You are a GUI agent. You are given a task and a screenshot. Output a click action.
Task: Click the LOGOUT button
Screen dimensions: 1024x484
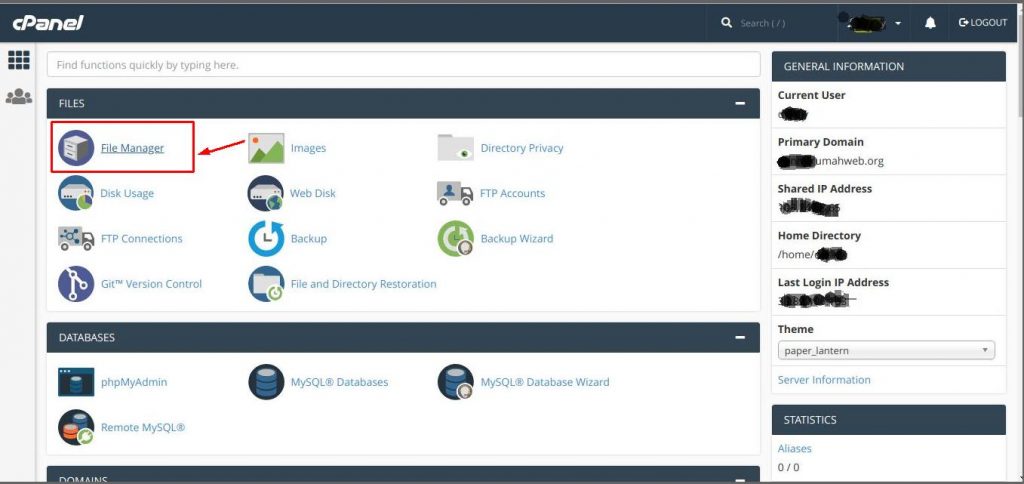coord(982,23)
